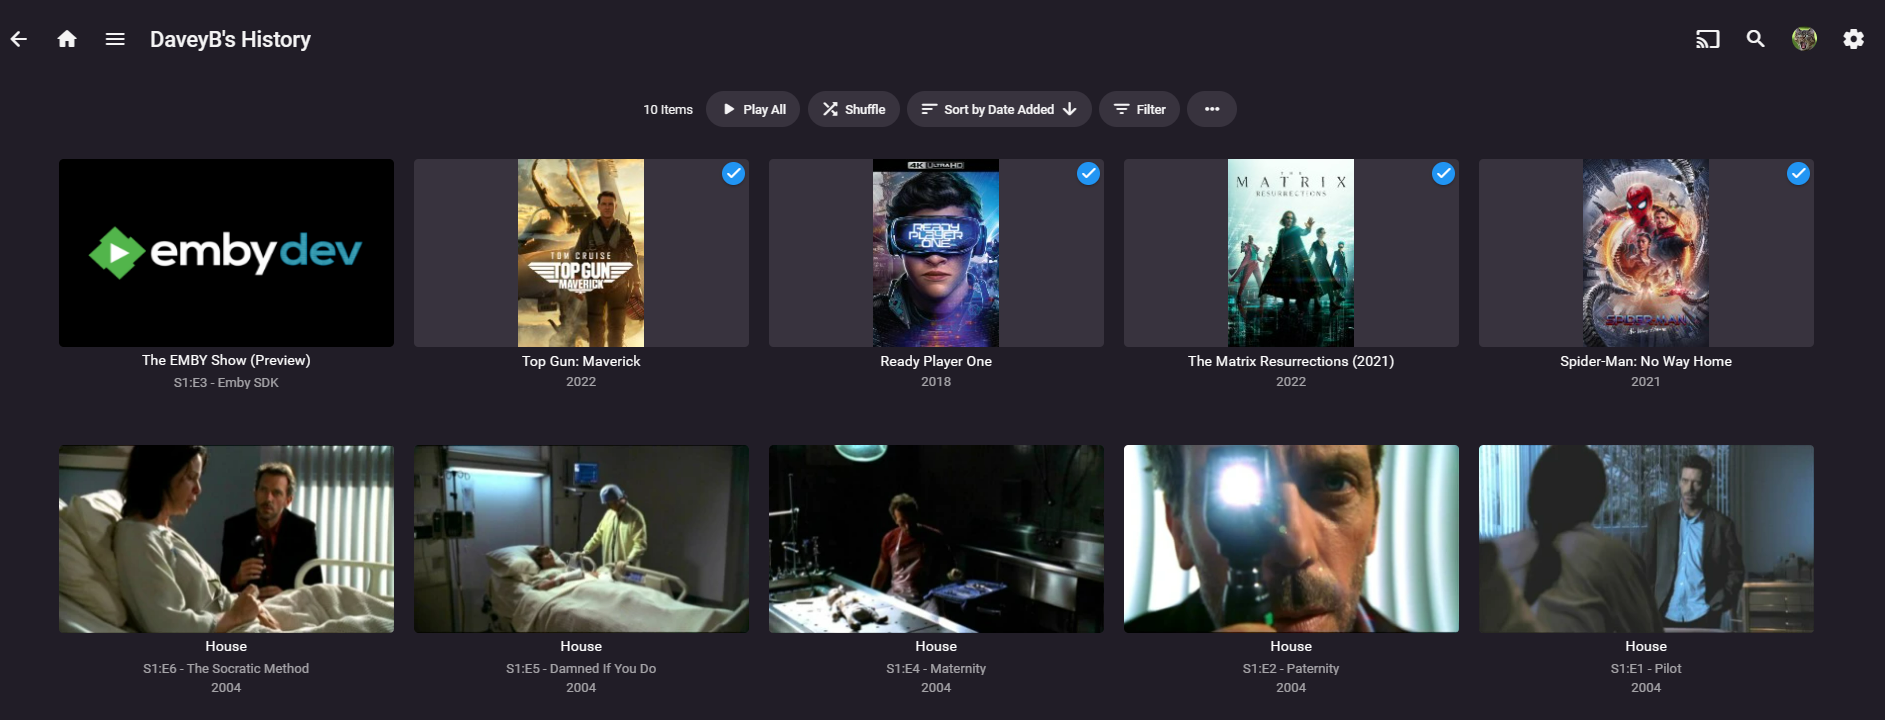The height and width of the screenshot is (720, 1885).
Task: Click the S1:E1 - Pilot episode text
Action: click(1646, 669)
